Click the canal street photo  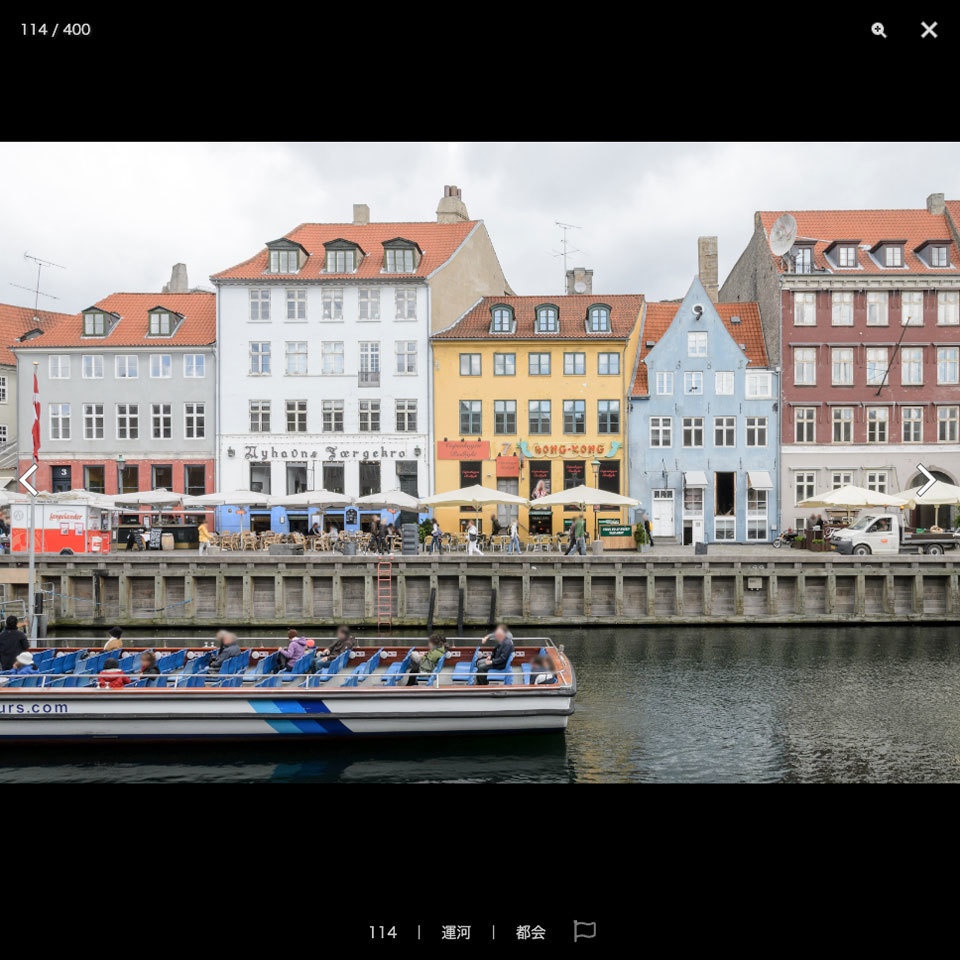(480, 462)
